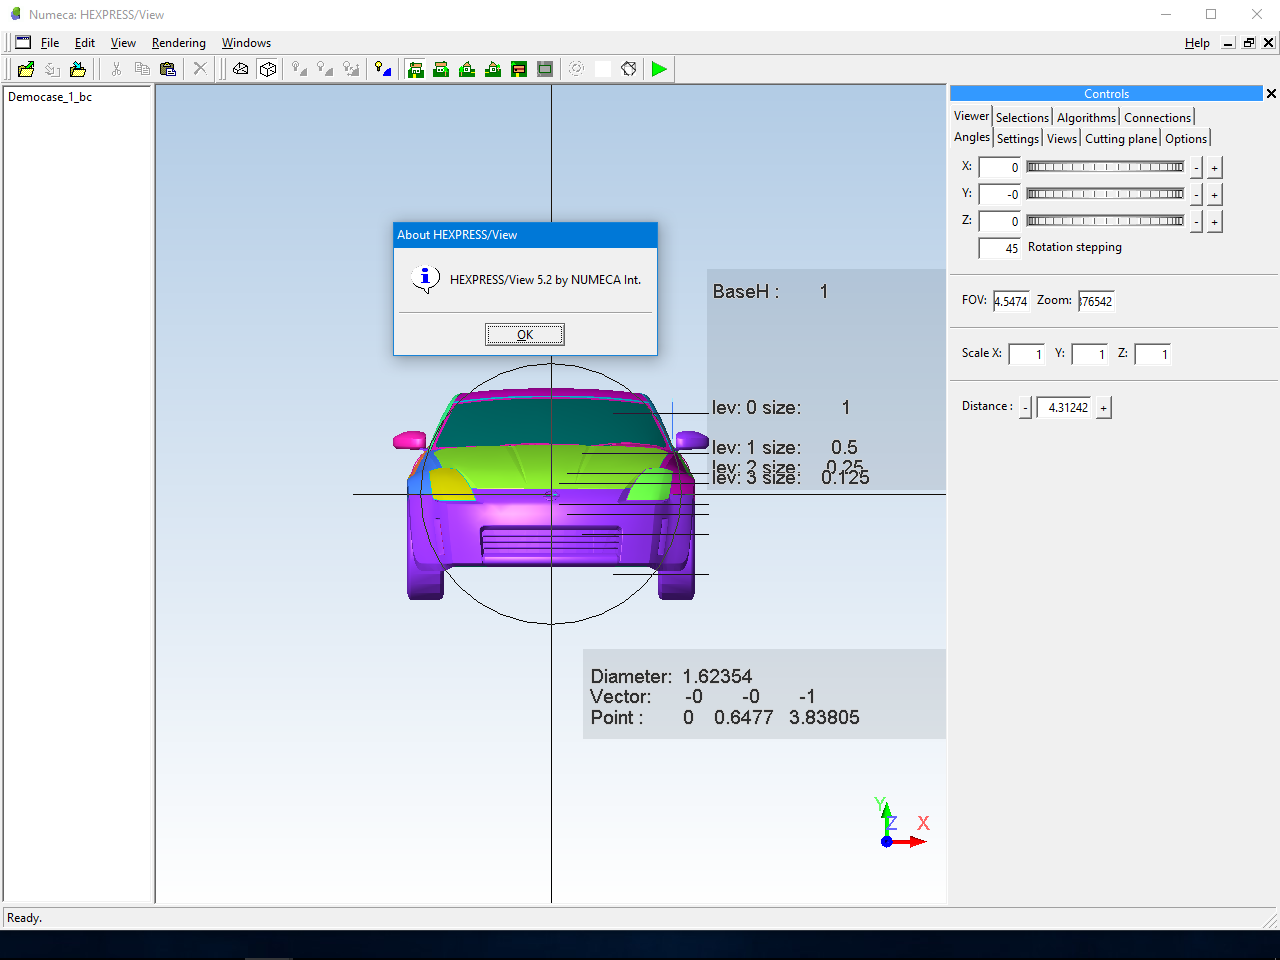
Task: Click the lightbulb lighting icon
Action: tap(383, 69)
